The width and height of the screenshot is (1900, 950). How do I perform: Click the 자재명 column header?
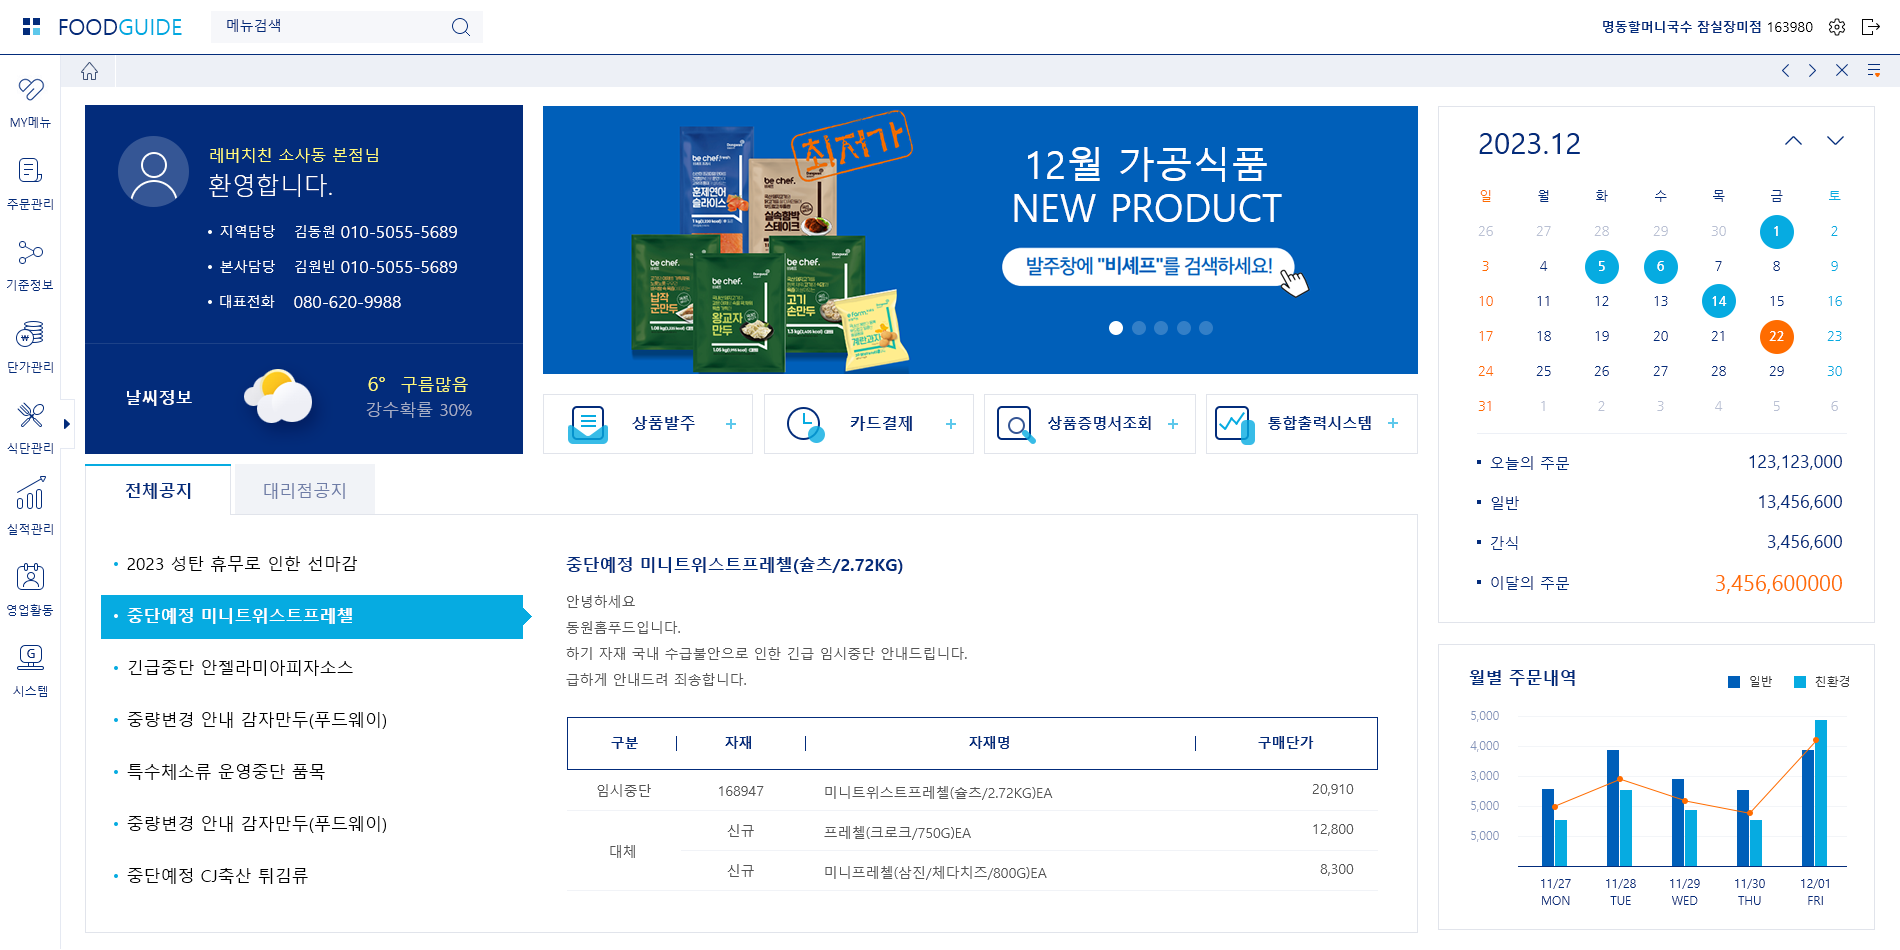pos(989,743)
